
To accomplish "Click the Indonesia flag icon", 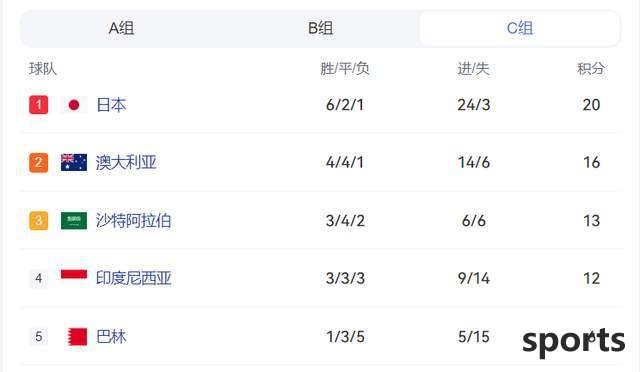I will click(x=74, y=274).
